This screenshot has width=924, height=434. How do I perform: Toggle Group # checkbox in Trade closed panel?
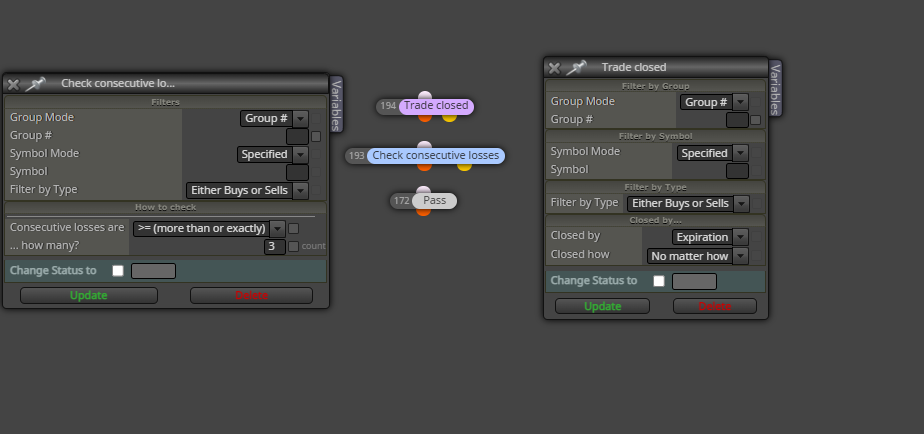755,120
